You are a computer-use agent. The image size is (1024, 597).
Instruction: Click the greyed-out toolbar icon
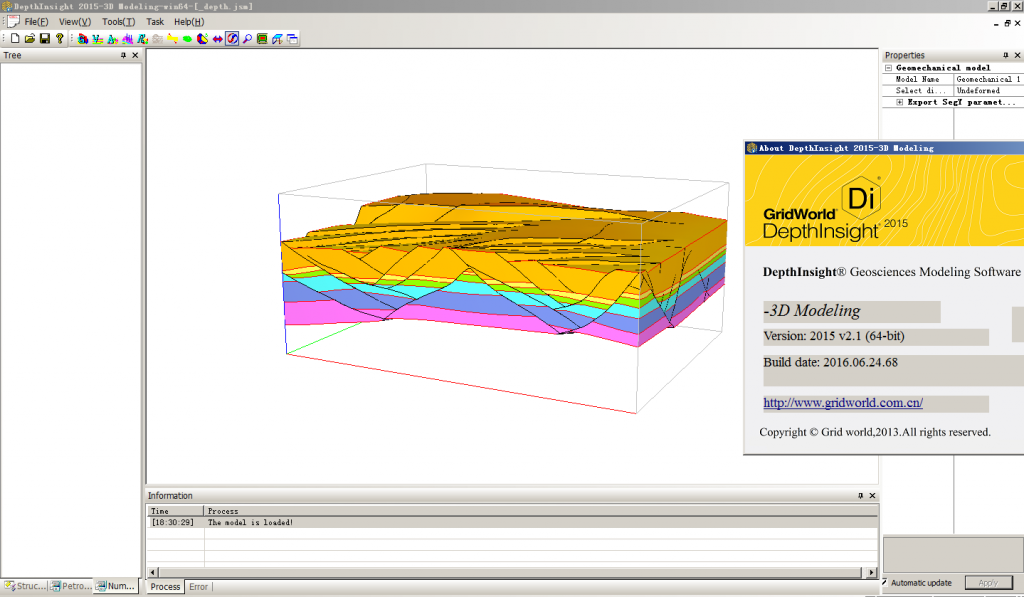157,39
